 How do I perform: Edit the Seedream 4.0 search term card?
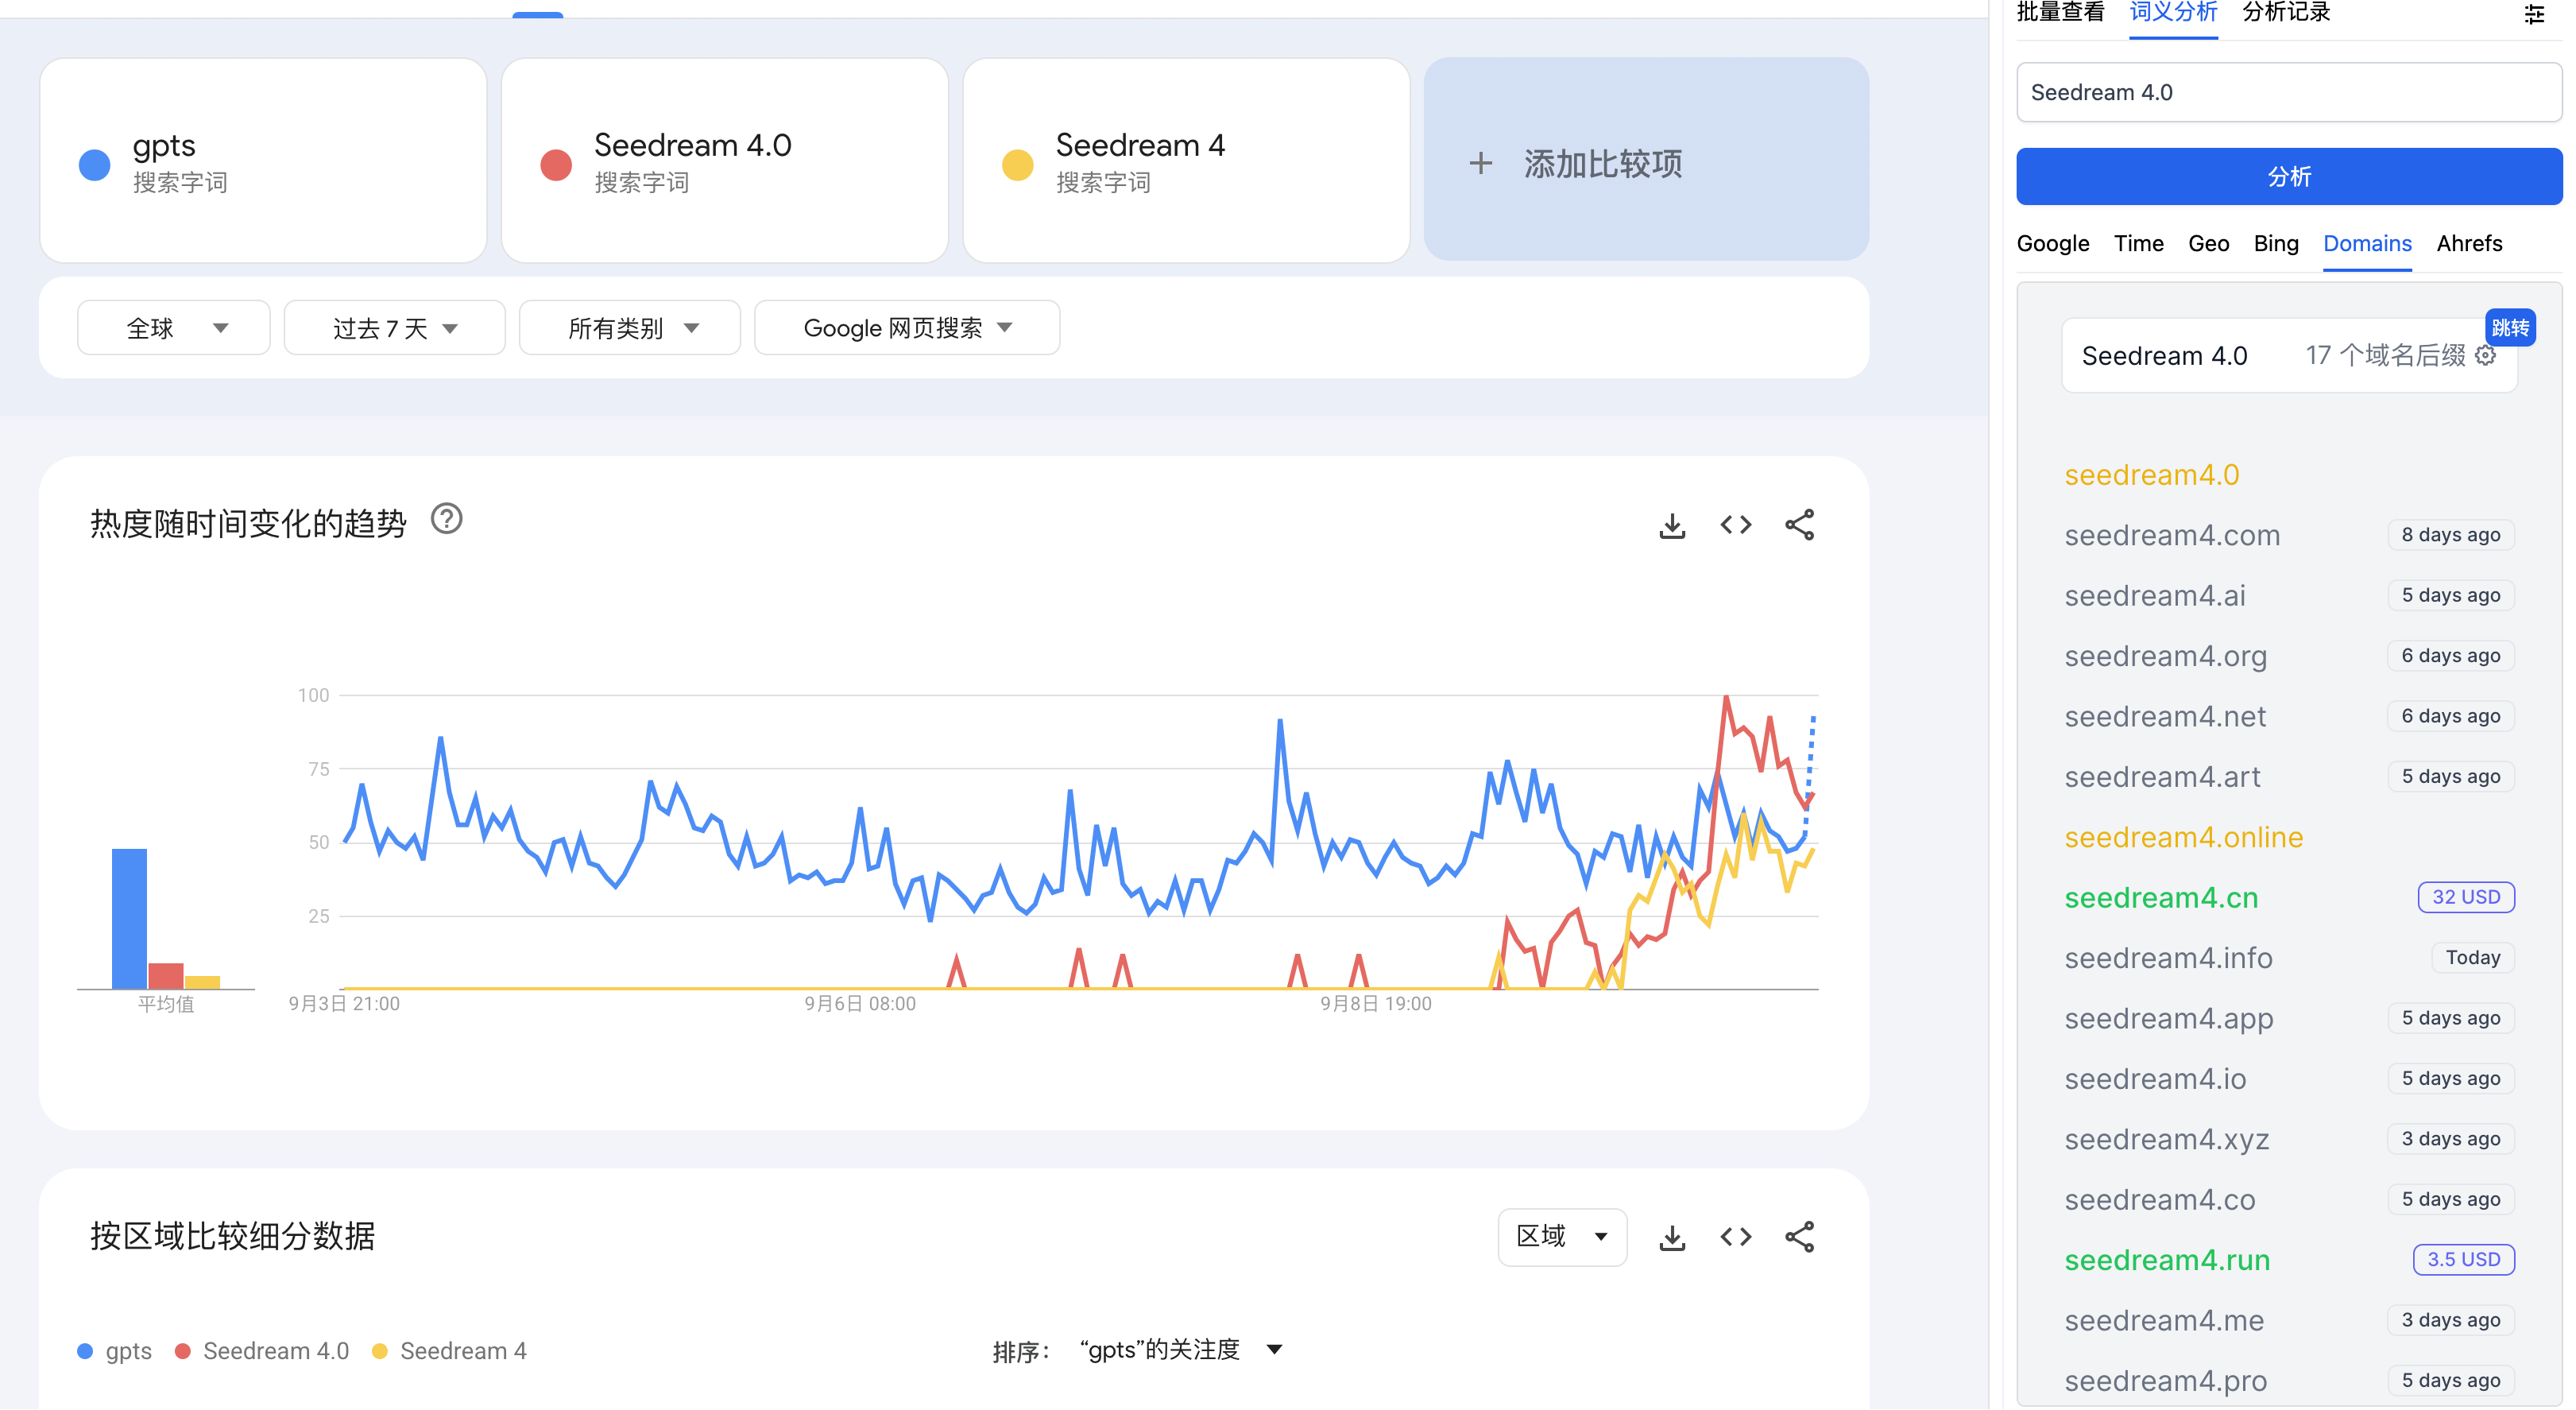pyautogui.click(x=724, y=160)
